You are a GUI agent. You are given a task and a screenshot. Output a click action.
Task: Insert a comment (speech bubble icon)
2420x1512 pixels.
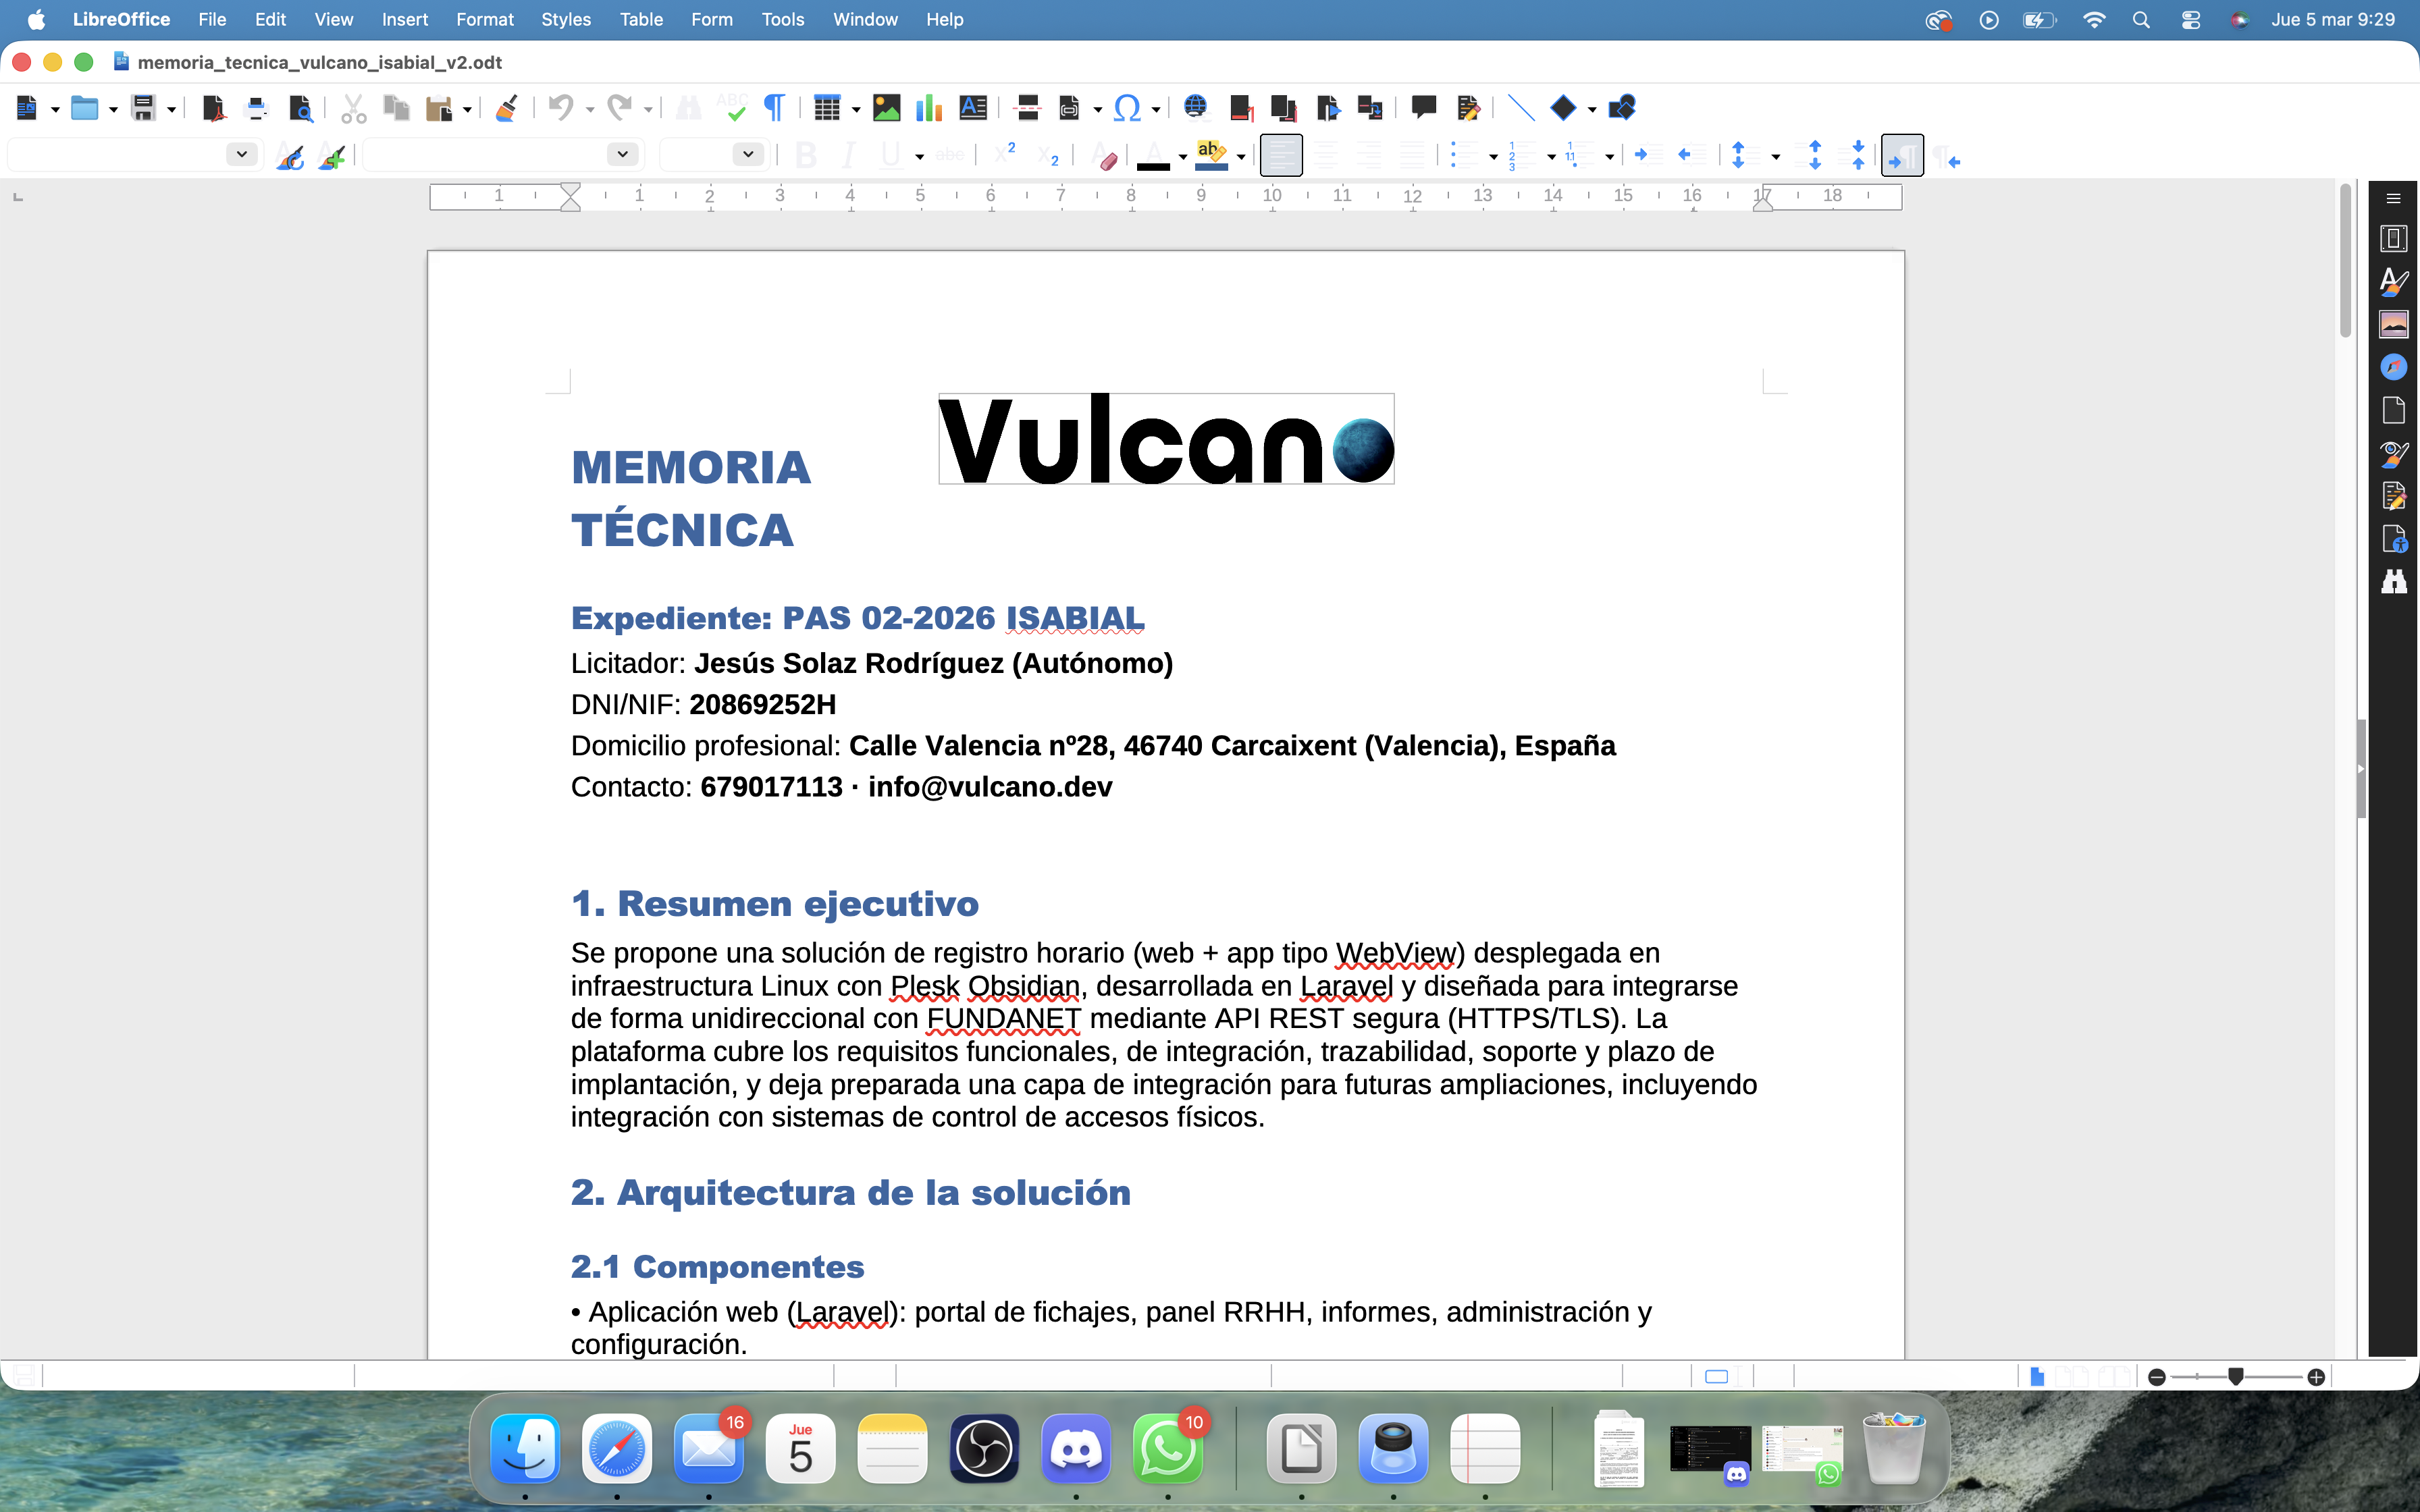coord(1423,108)
